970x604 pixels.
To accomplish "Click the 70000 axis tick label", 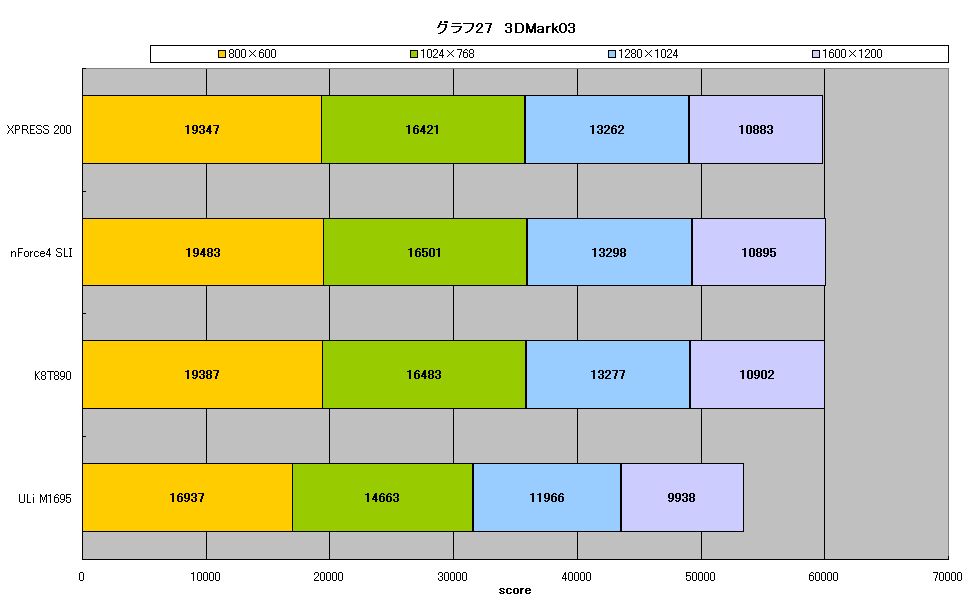I will tap(947, 577).
